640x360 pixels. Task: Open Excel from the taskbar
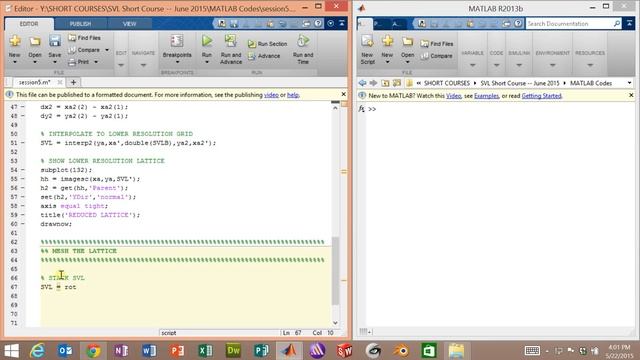[205, 351]
